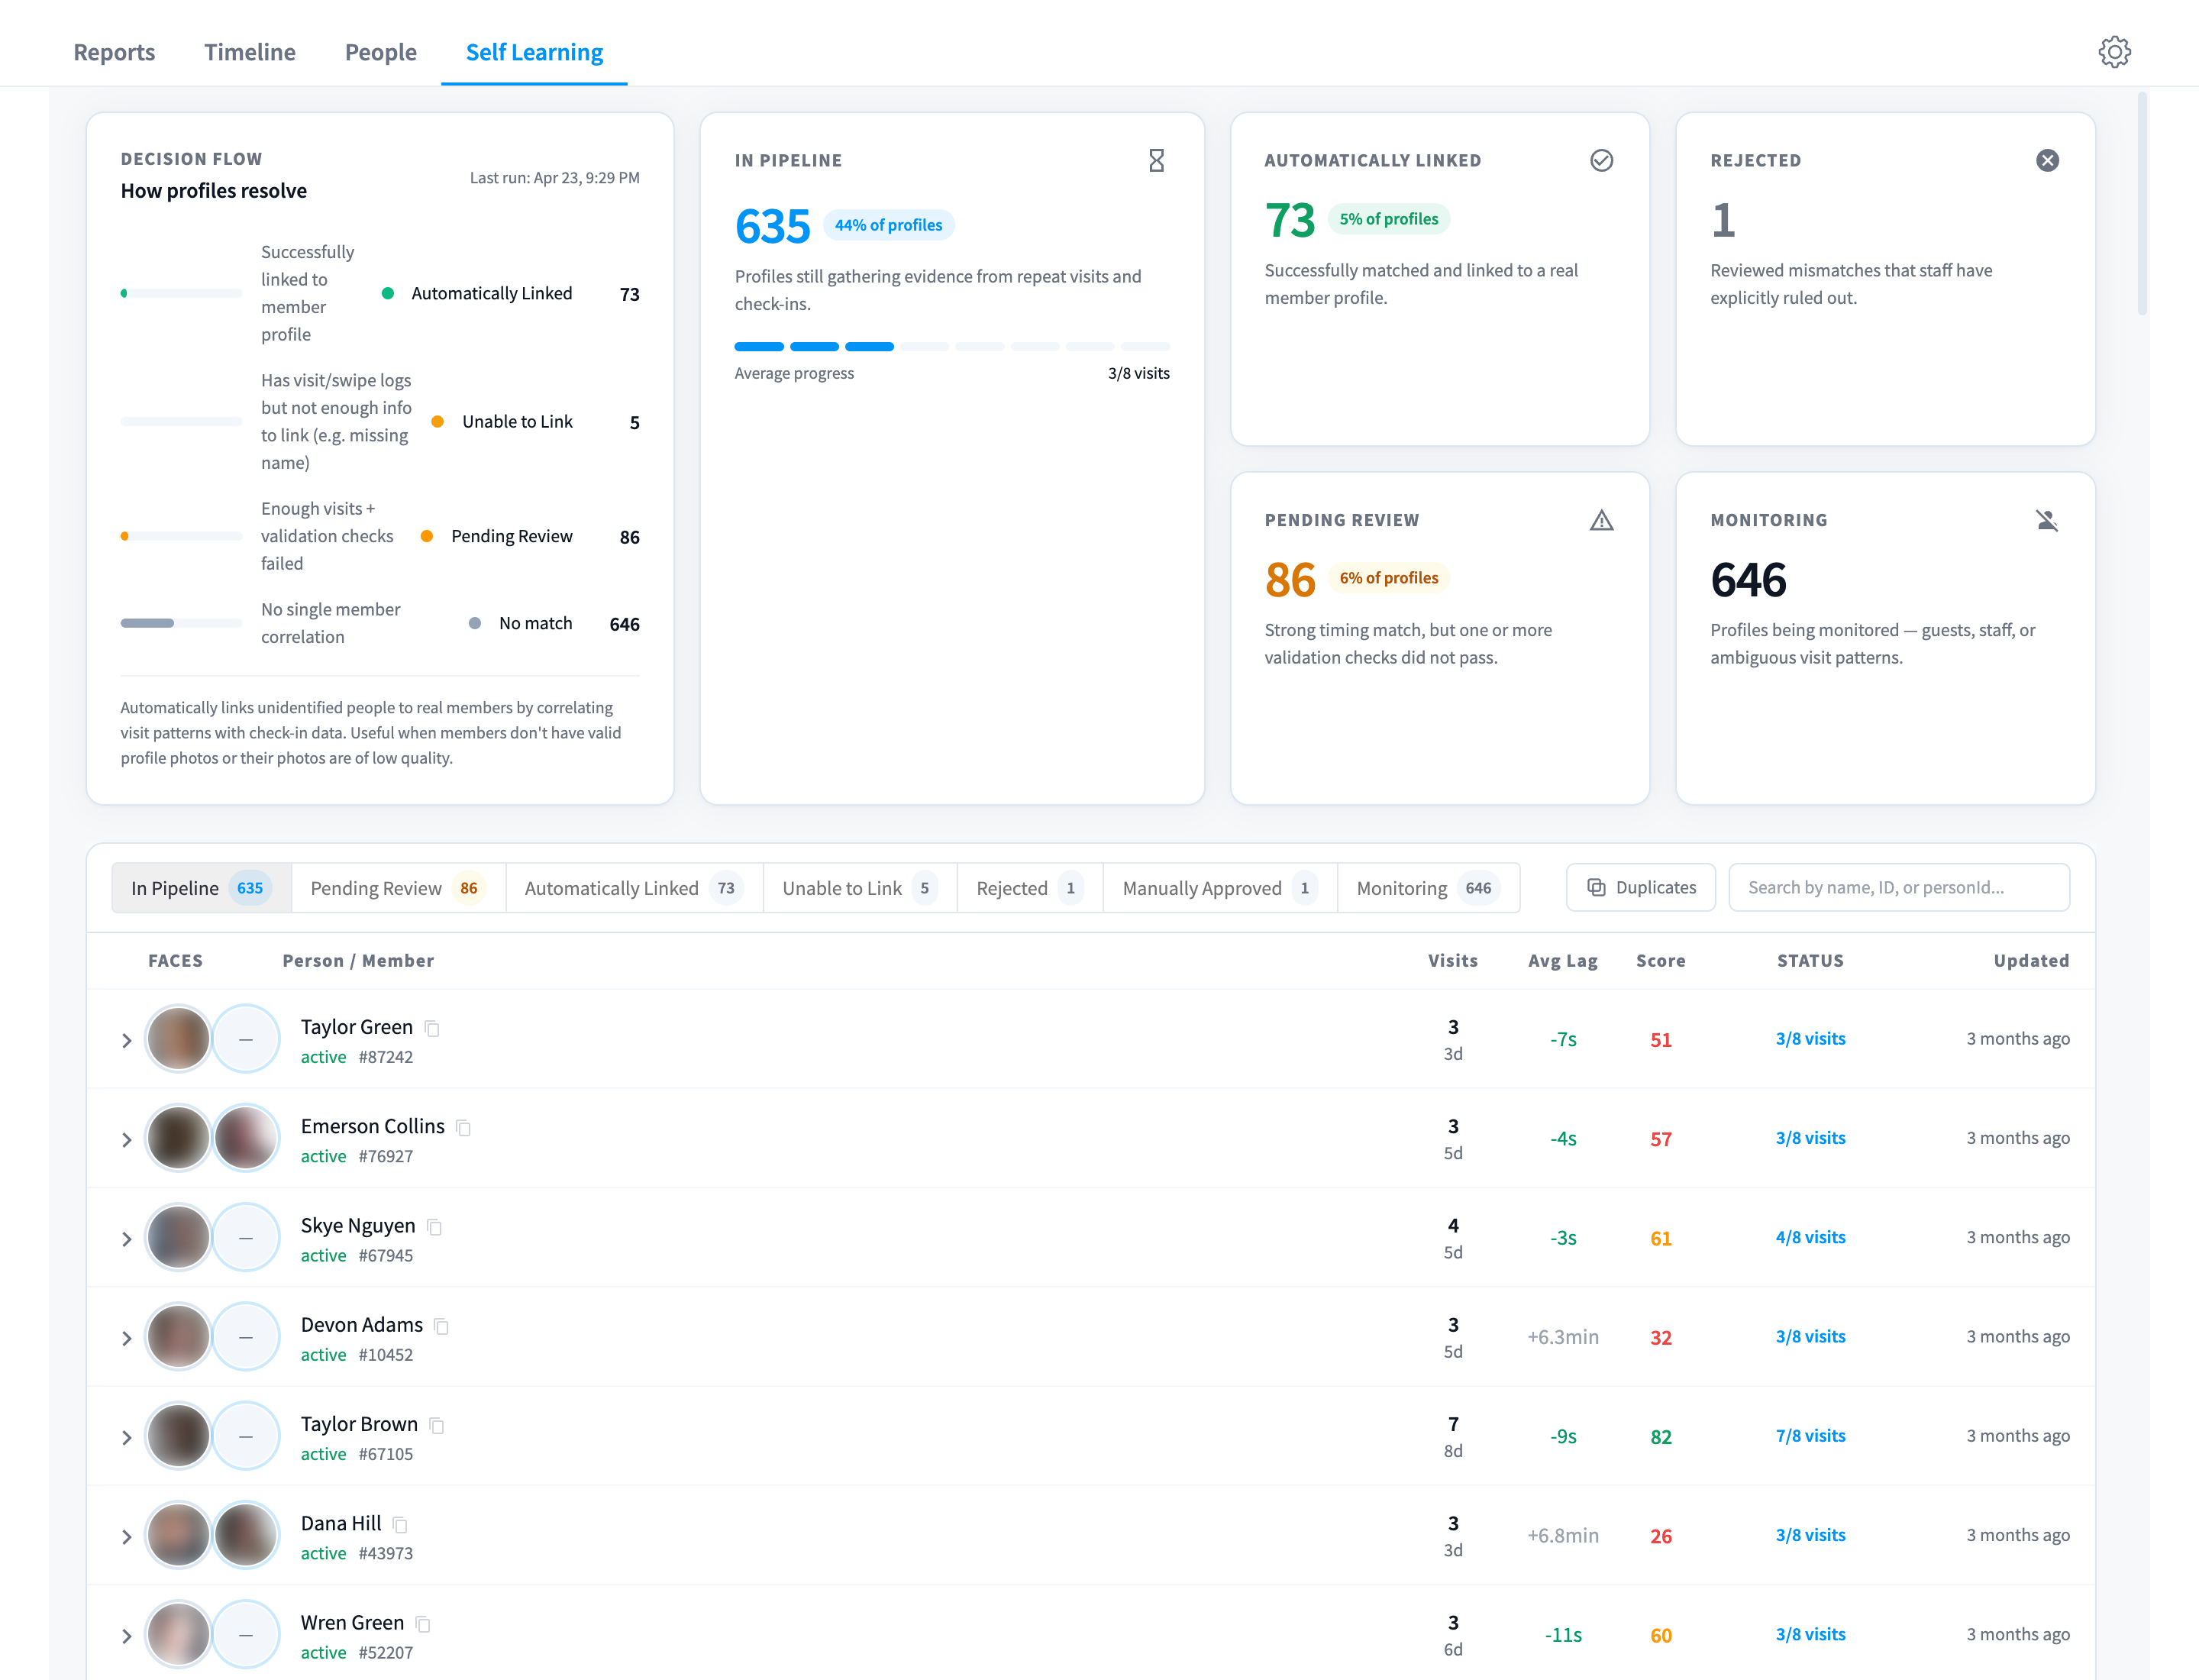Screen dimensions: 2199x1680
Task: Open the Pending Review 86 tab
Action: point(398,887)
